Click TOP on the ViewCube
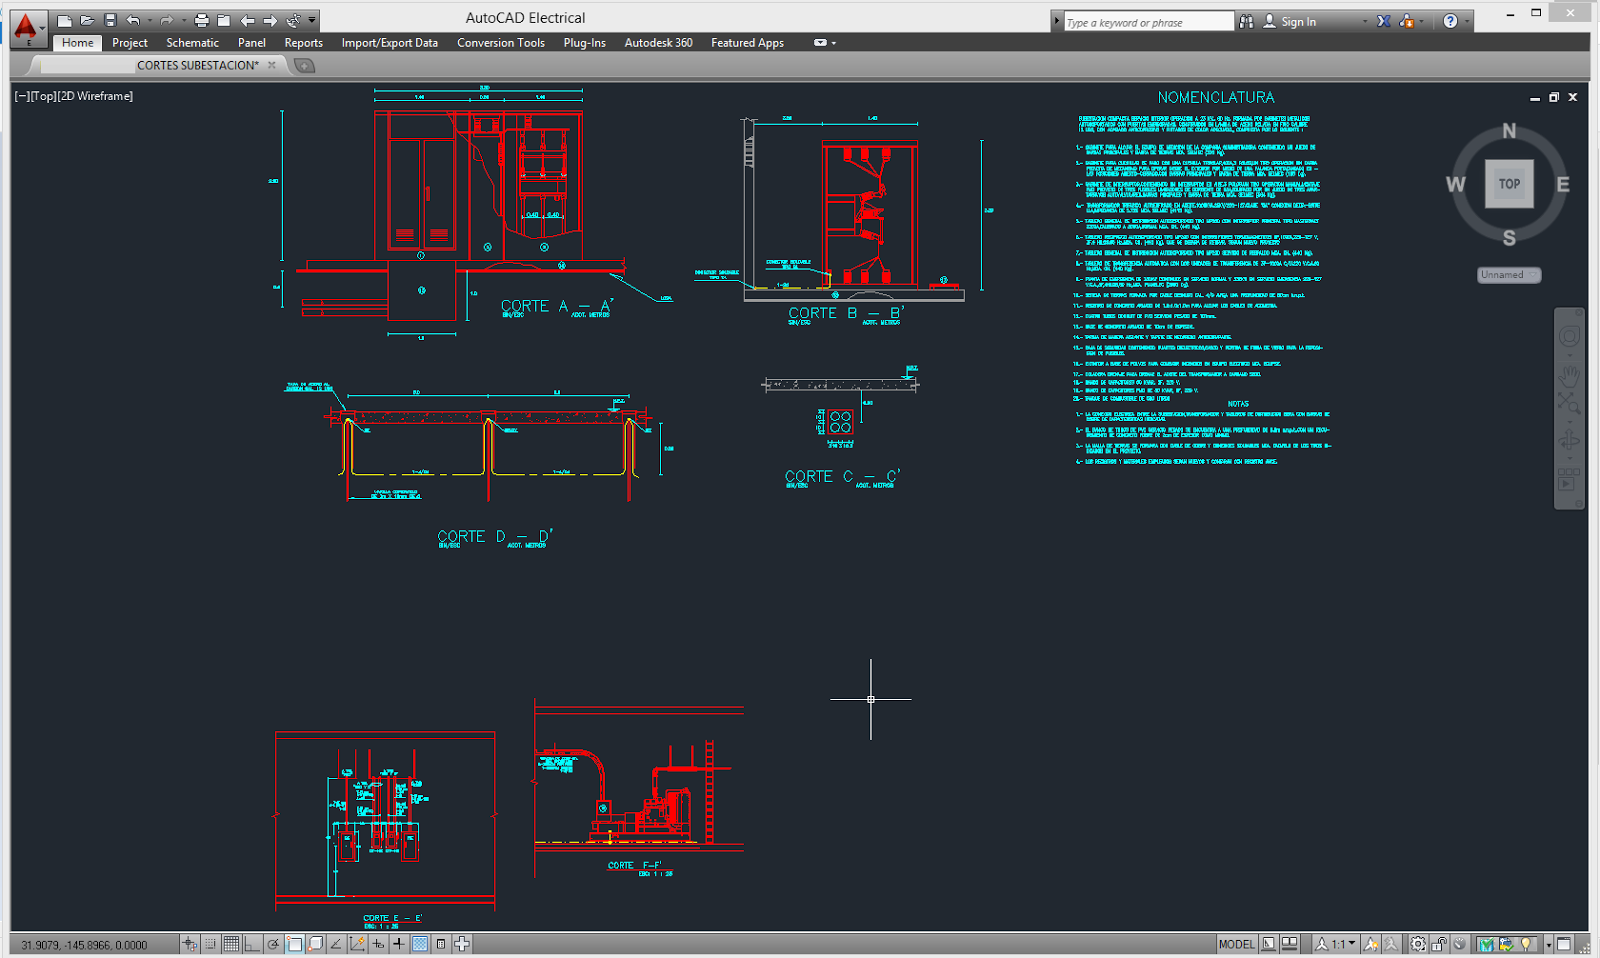 click(1509, 184)
